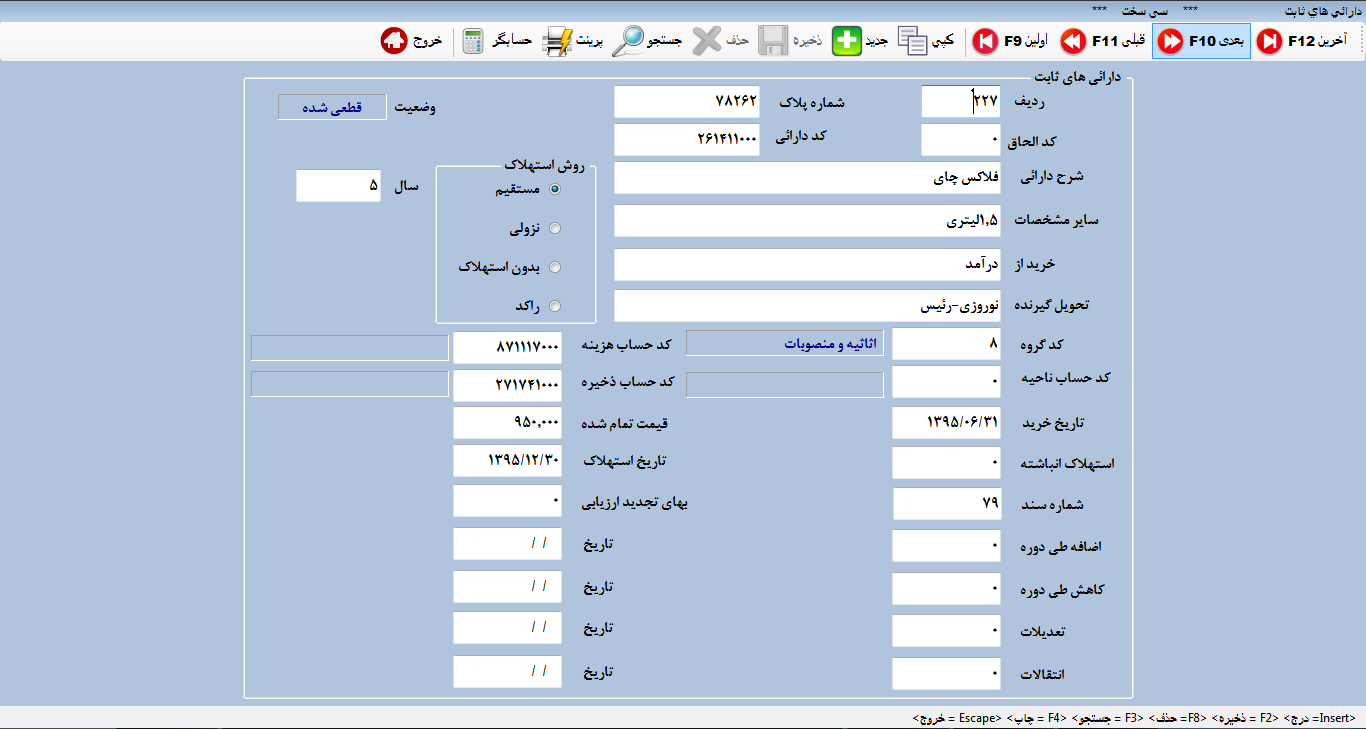
Task: Jump to last record (آخرین F12)
Action: (1270, 42)
